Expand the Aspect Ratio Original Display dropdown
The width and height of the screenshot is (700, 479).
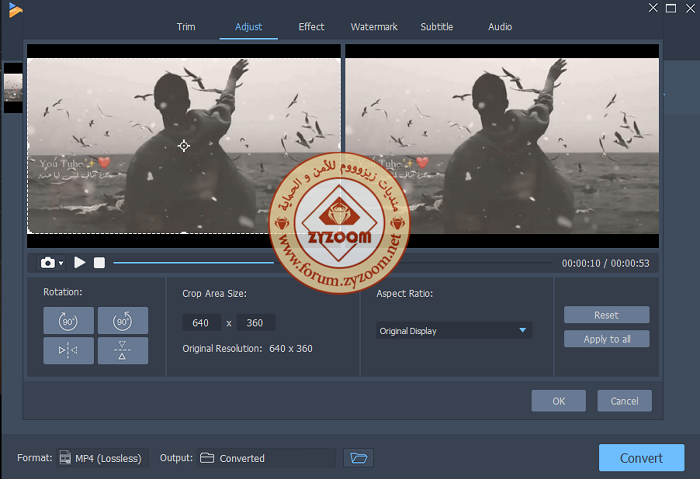click(x=454, y=331)
